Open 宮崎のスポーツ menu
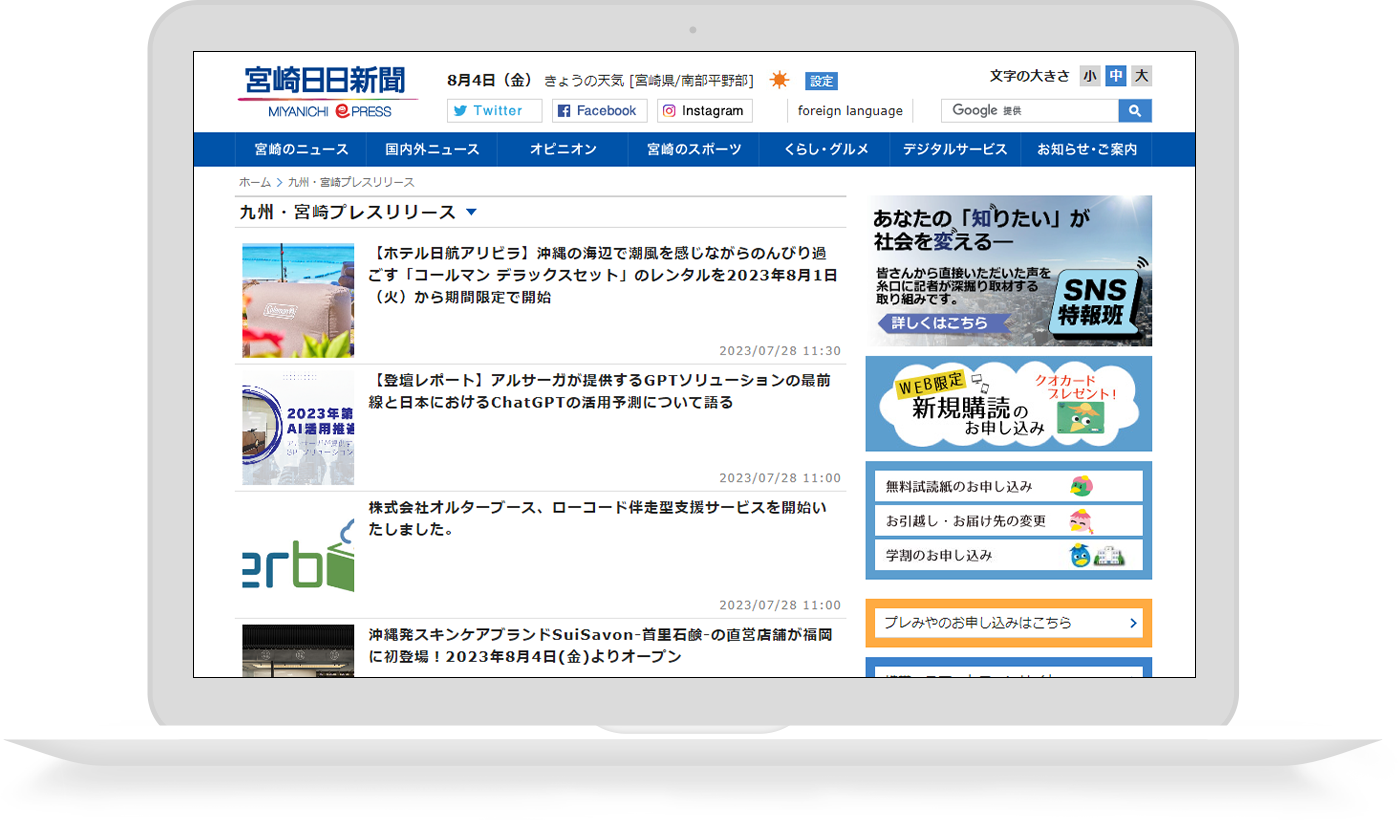 (694, 150)
